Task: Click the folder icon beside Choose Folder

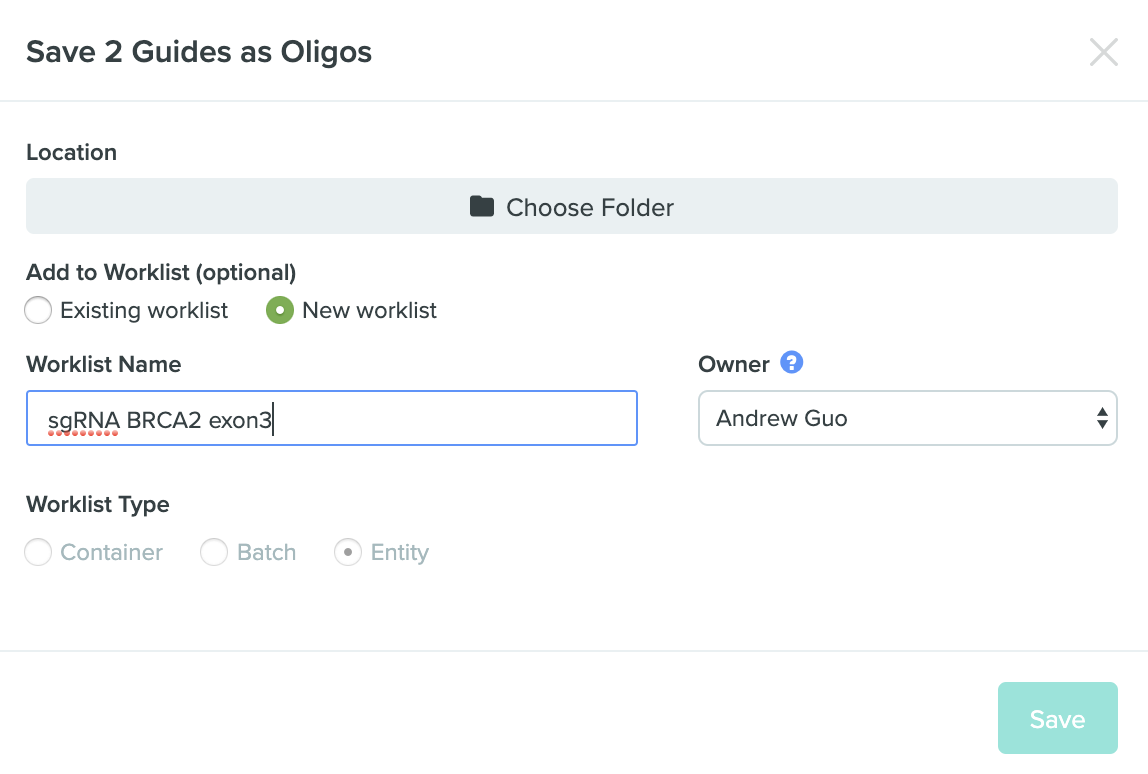Action: (x=482, y=206)
